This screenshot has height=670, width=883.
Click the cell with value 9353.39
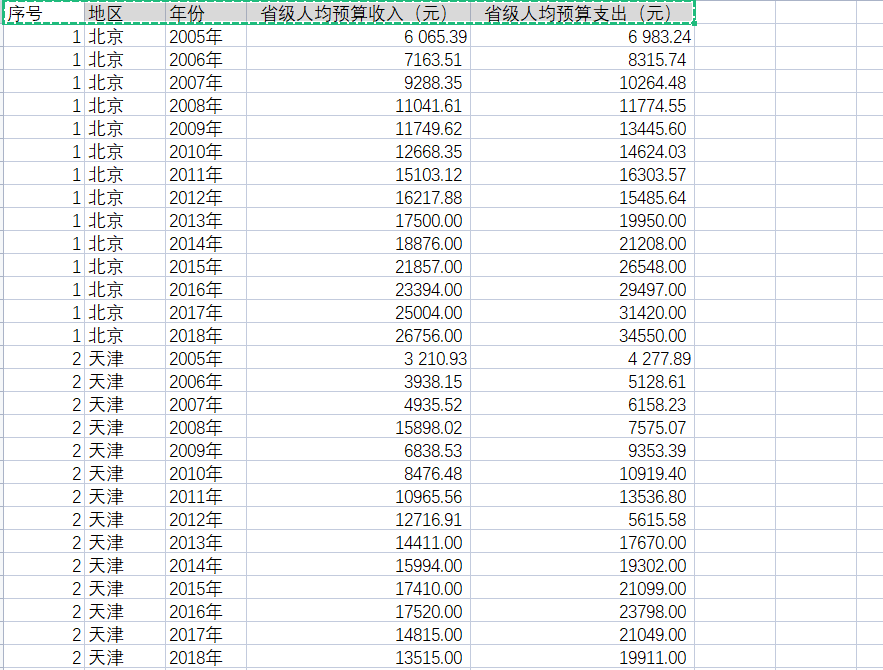point(582,450)
